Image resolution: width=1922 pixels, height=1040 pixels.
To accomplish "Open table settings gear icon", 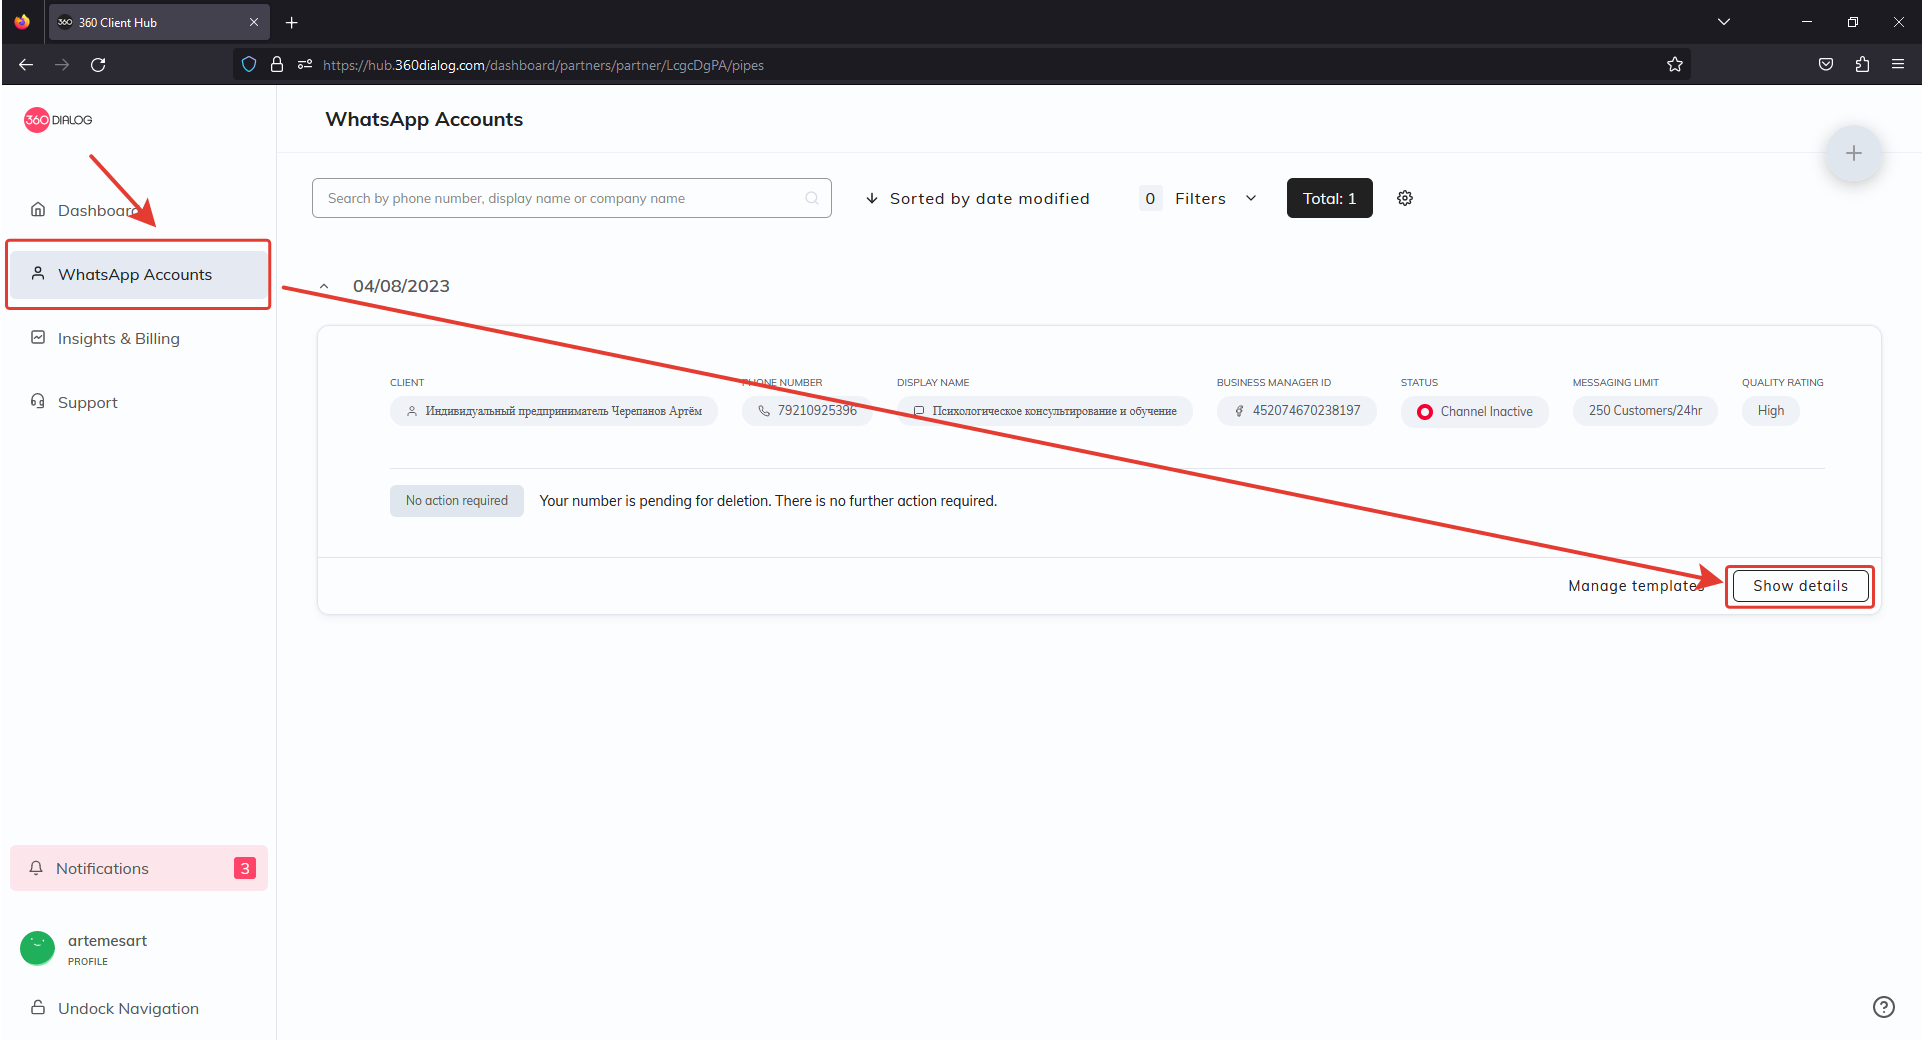I will point(1404,198).
